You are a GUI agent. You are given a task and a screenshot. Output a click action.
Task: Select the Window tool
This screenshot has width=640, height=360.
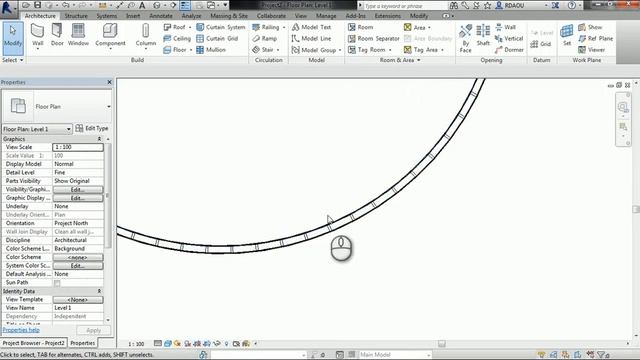pos(78,35)
